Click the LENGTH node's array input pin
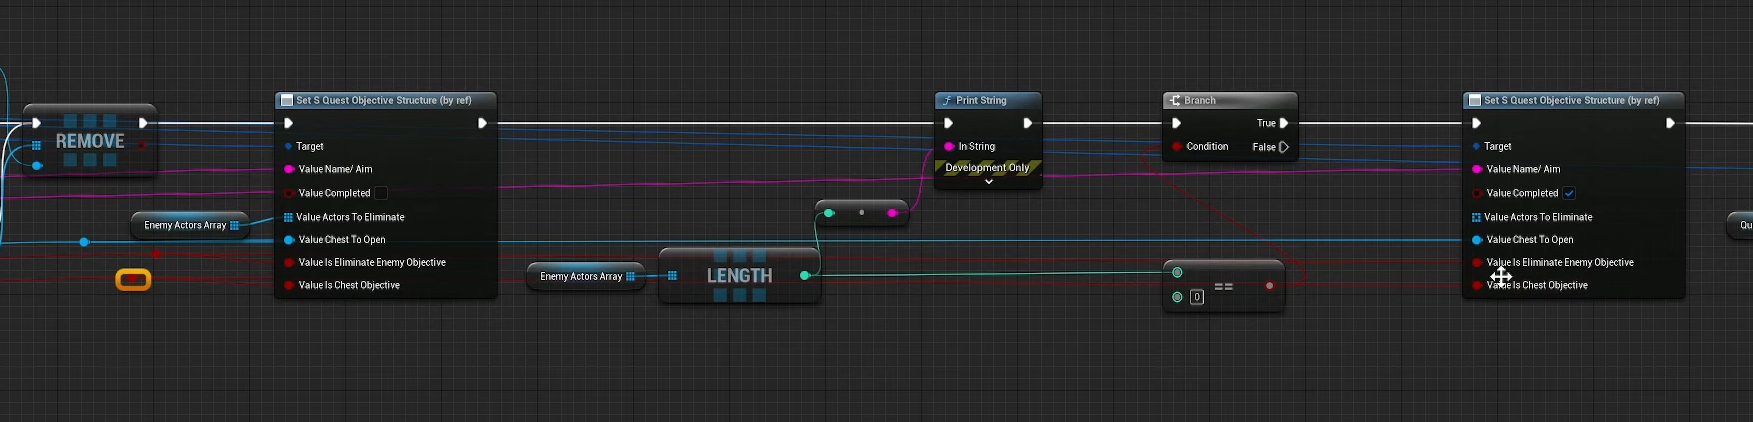 click(672, 276)
